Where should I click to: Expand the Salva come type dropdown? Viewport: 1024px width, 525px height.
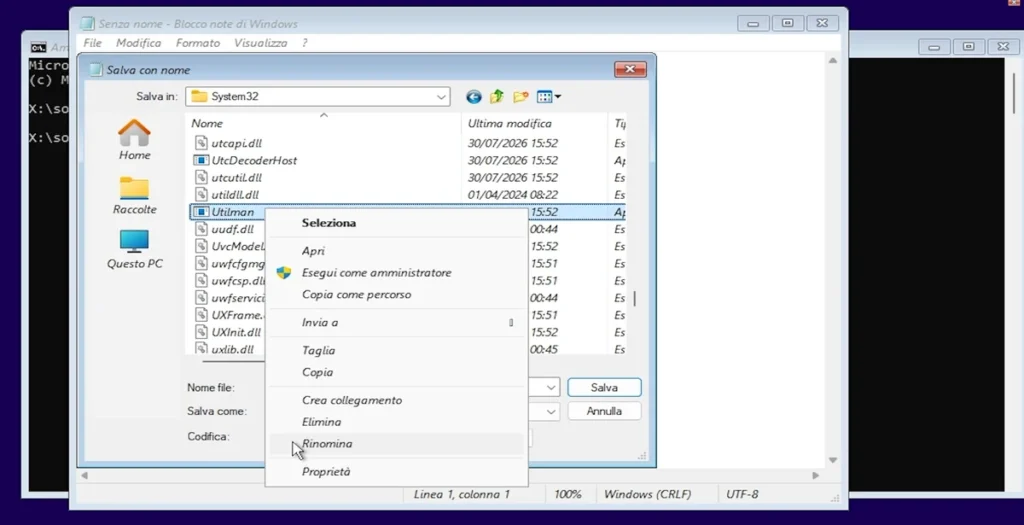pos(551,411)
